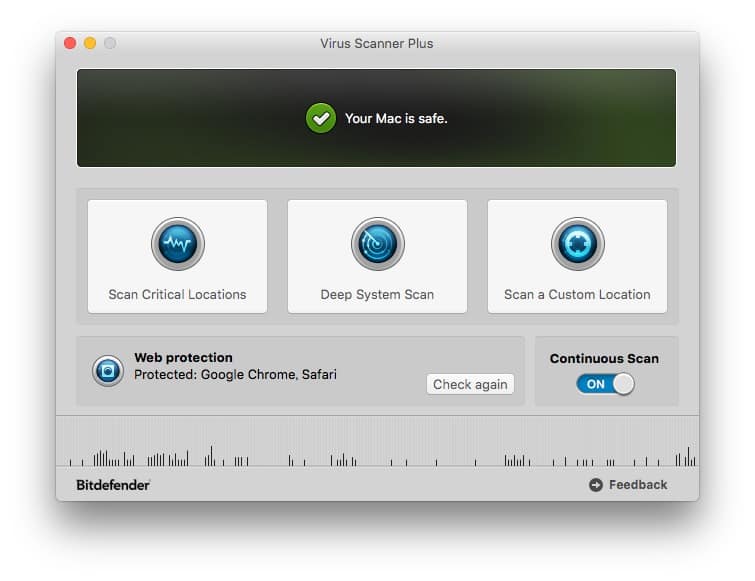
Task: Click the scan activity graph strip
Action: coord(377,444)
